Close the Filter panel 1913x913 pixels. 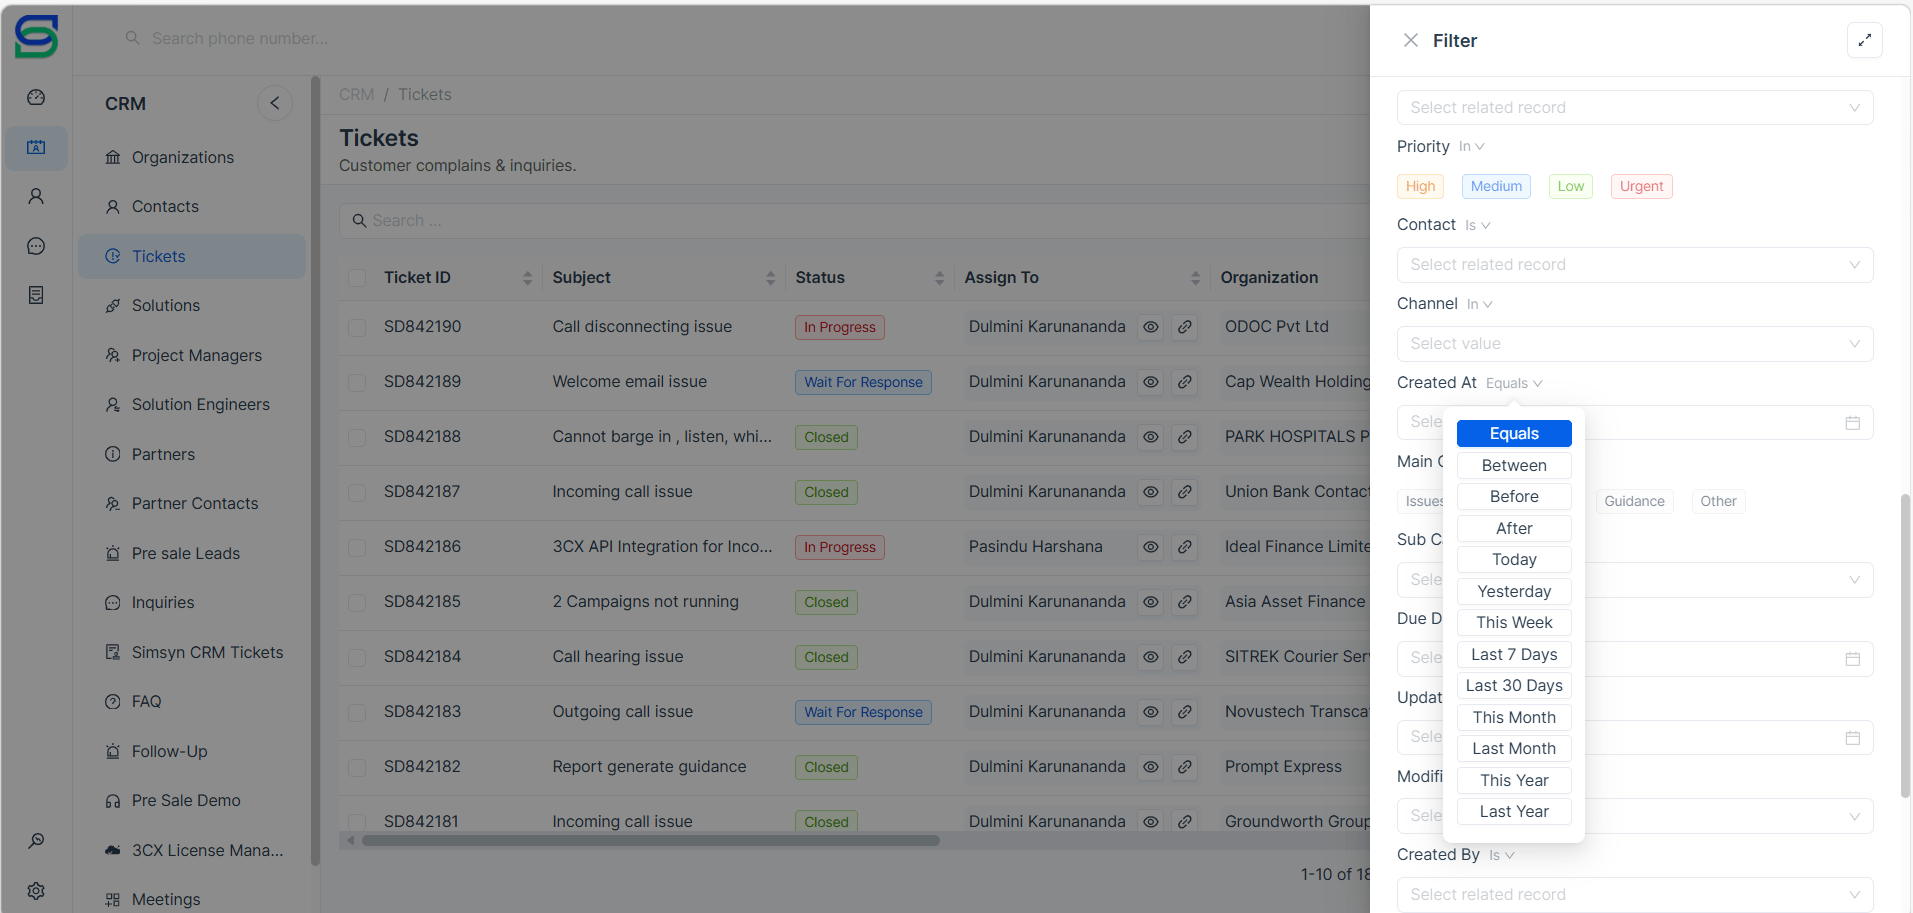pos(1410,40)
